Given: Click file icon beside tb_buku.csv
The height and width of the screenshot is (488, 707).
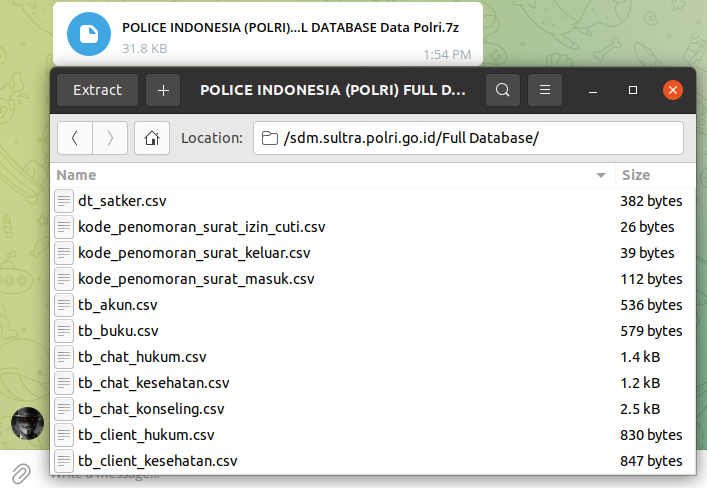Looking at the screenshot, I should [x=64, y=331].
